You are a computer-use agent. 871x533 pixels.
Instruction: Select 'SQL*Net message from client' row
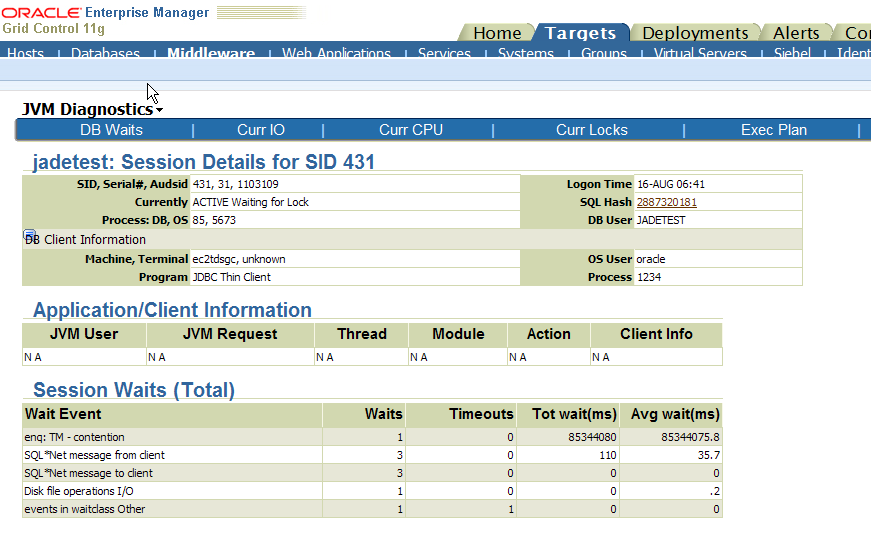point(372,455)
